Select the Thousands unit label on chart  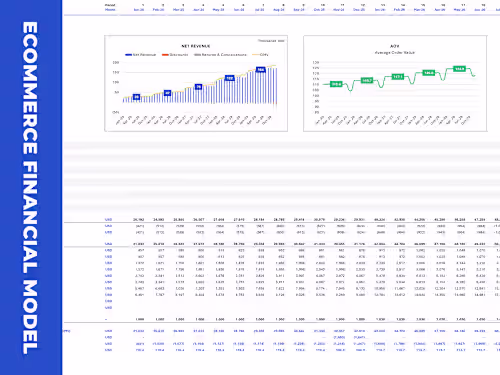[271, 41]
